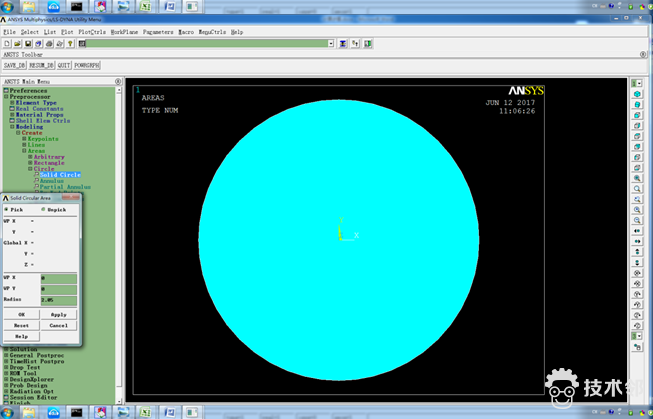Set the front view icon

[637, 115]
